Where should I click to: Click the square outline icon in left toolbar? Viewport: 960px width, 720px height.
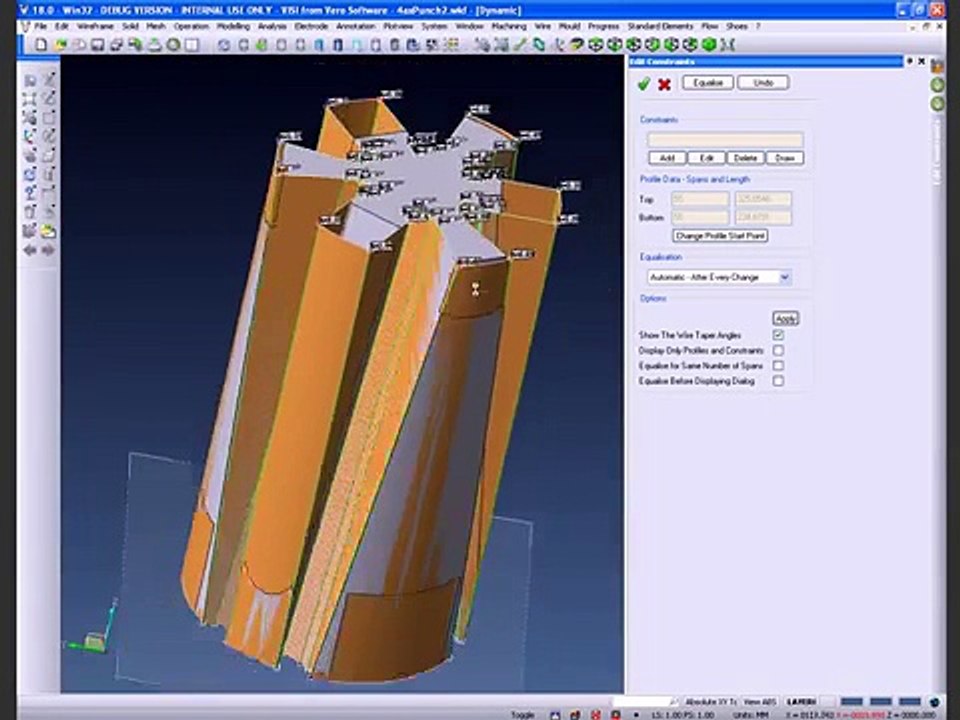tap(49, 118)
